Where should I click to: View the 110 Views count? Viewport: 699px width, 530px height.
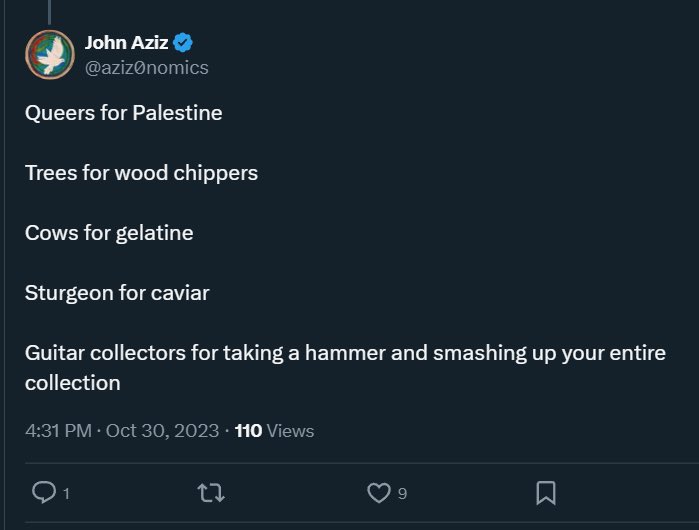pos(274,431)
